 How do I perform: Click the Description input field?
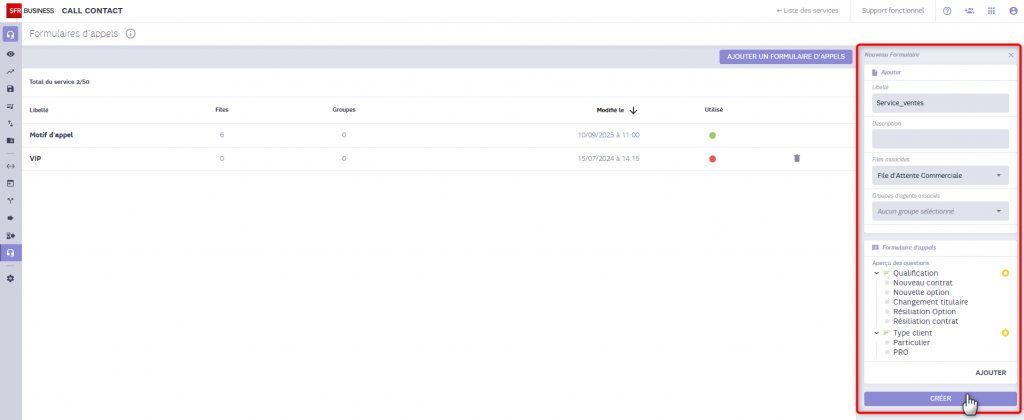coord(940,139)
